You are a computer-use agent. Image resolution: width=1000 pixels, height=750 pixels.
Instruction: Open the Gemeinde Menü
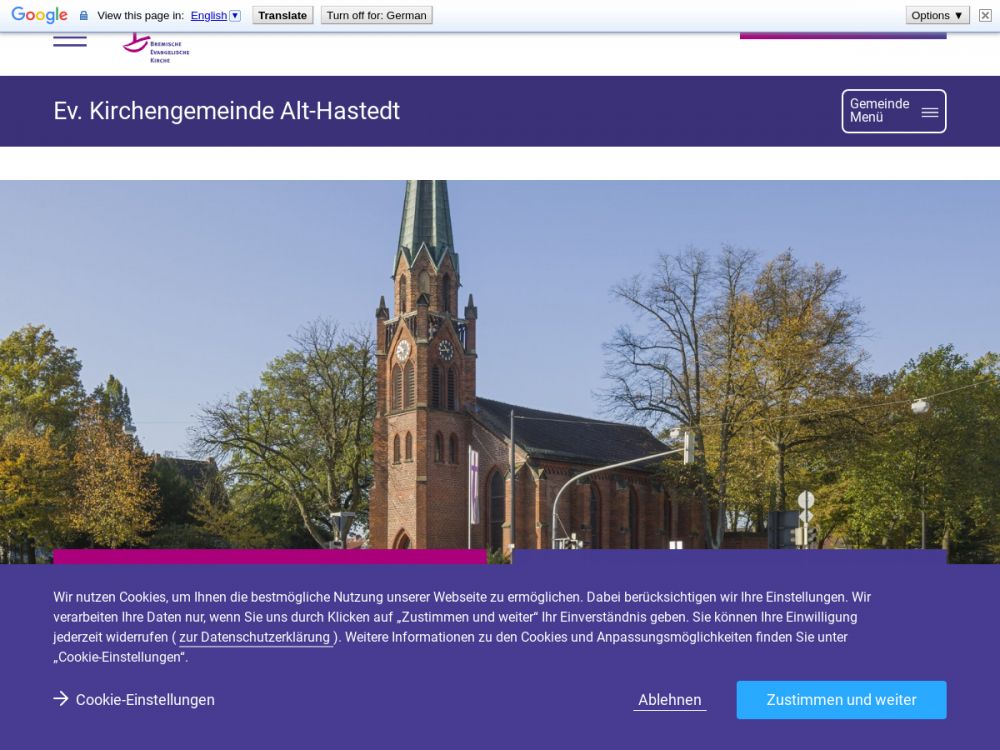(x=893, y=111)
